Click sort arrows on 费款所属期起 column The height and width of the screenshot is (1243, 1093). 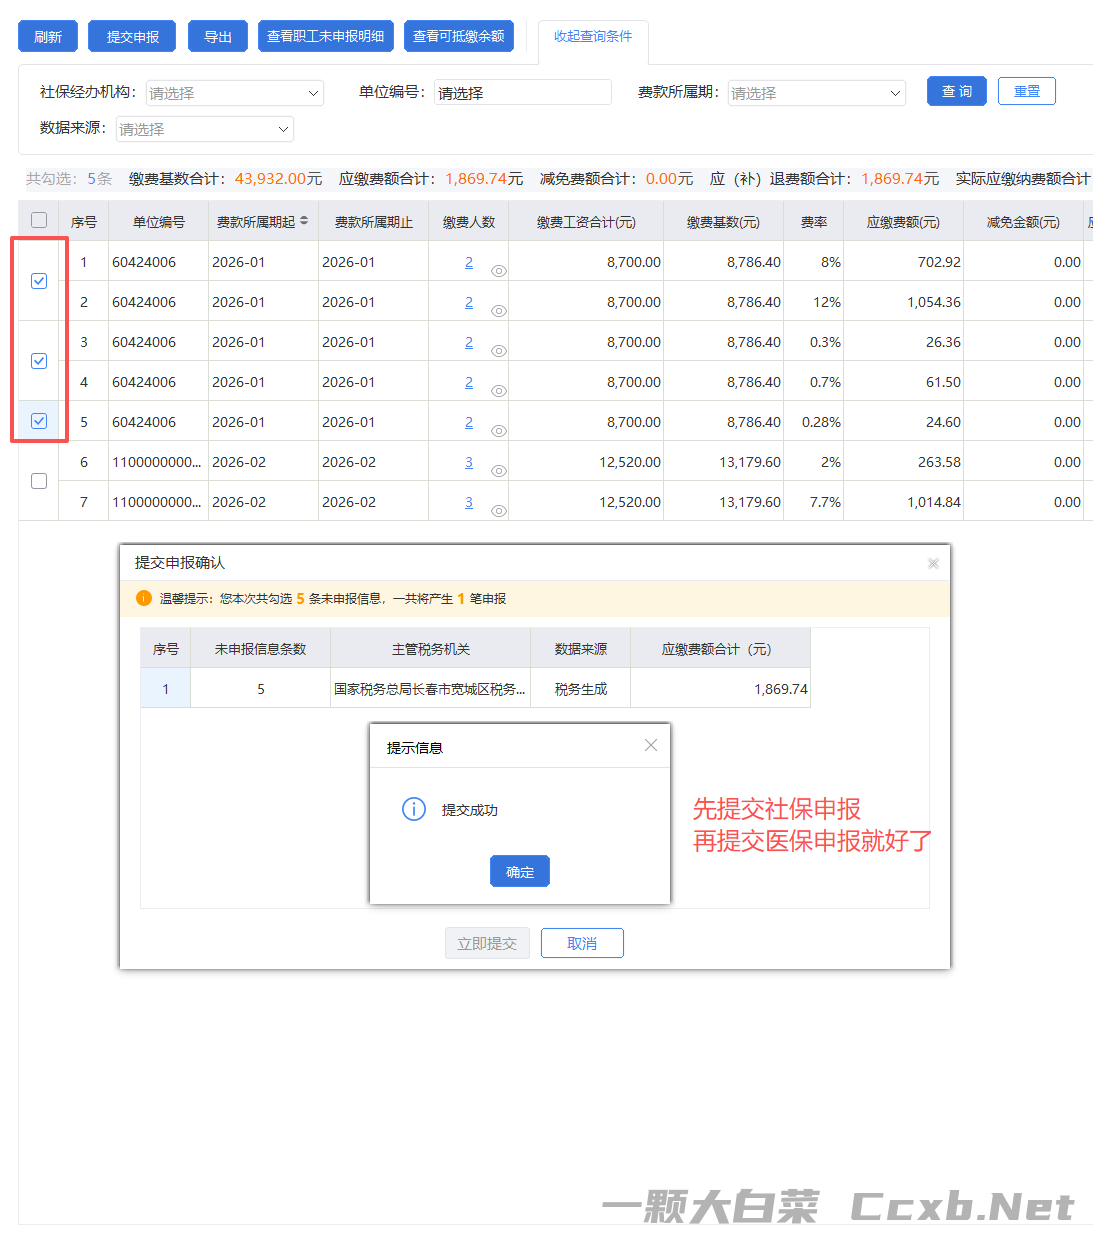(304, 221)
